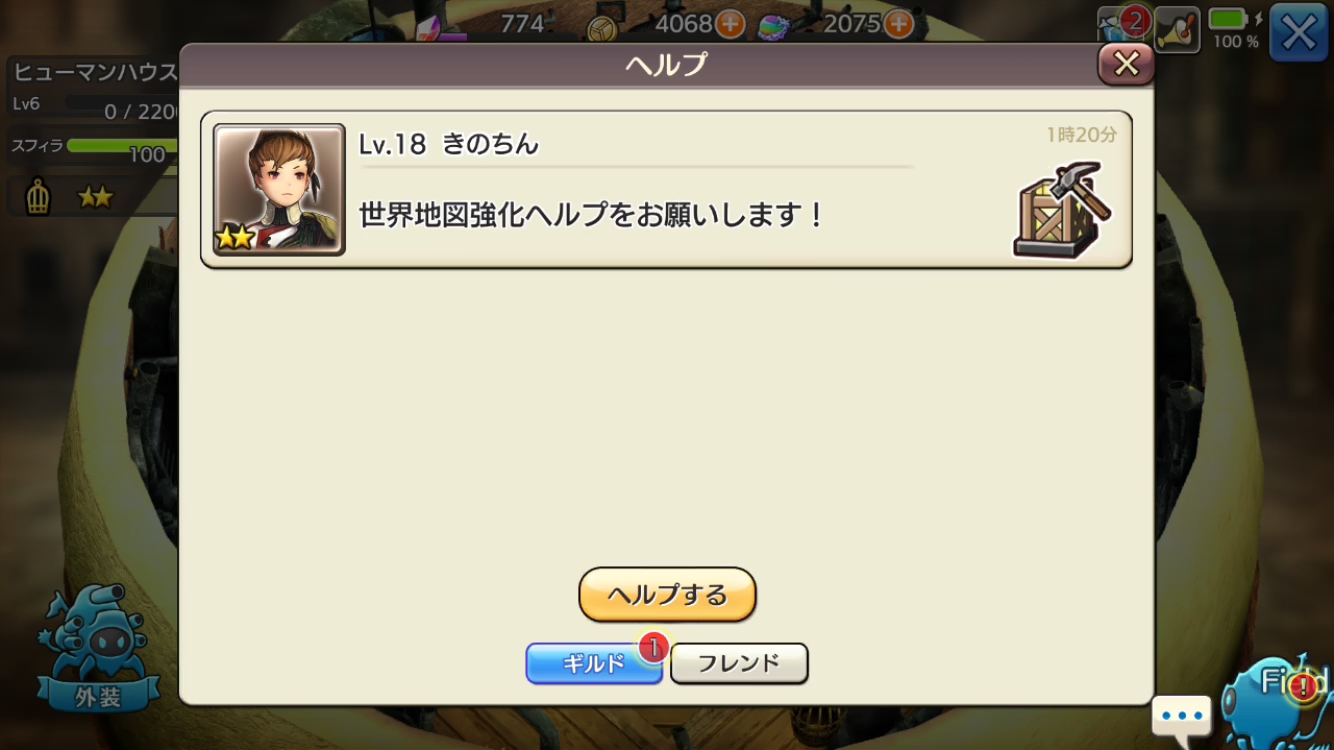1334x750 pixels.
Task: Tap the ヘルプする help button
Action: [x=667, y=595]
